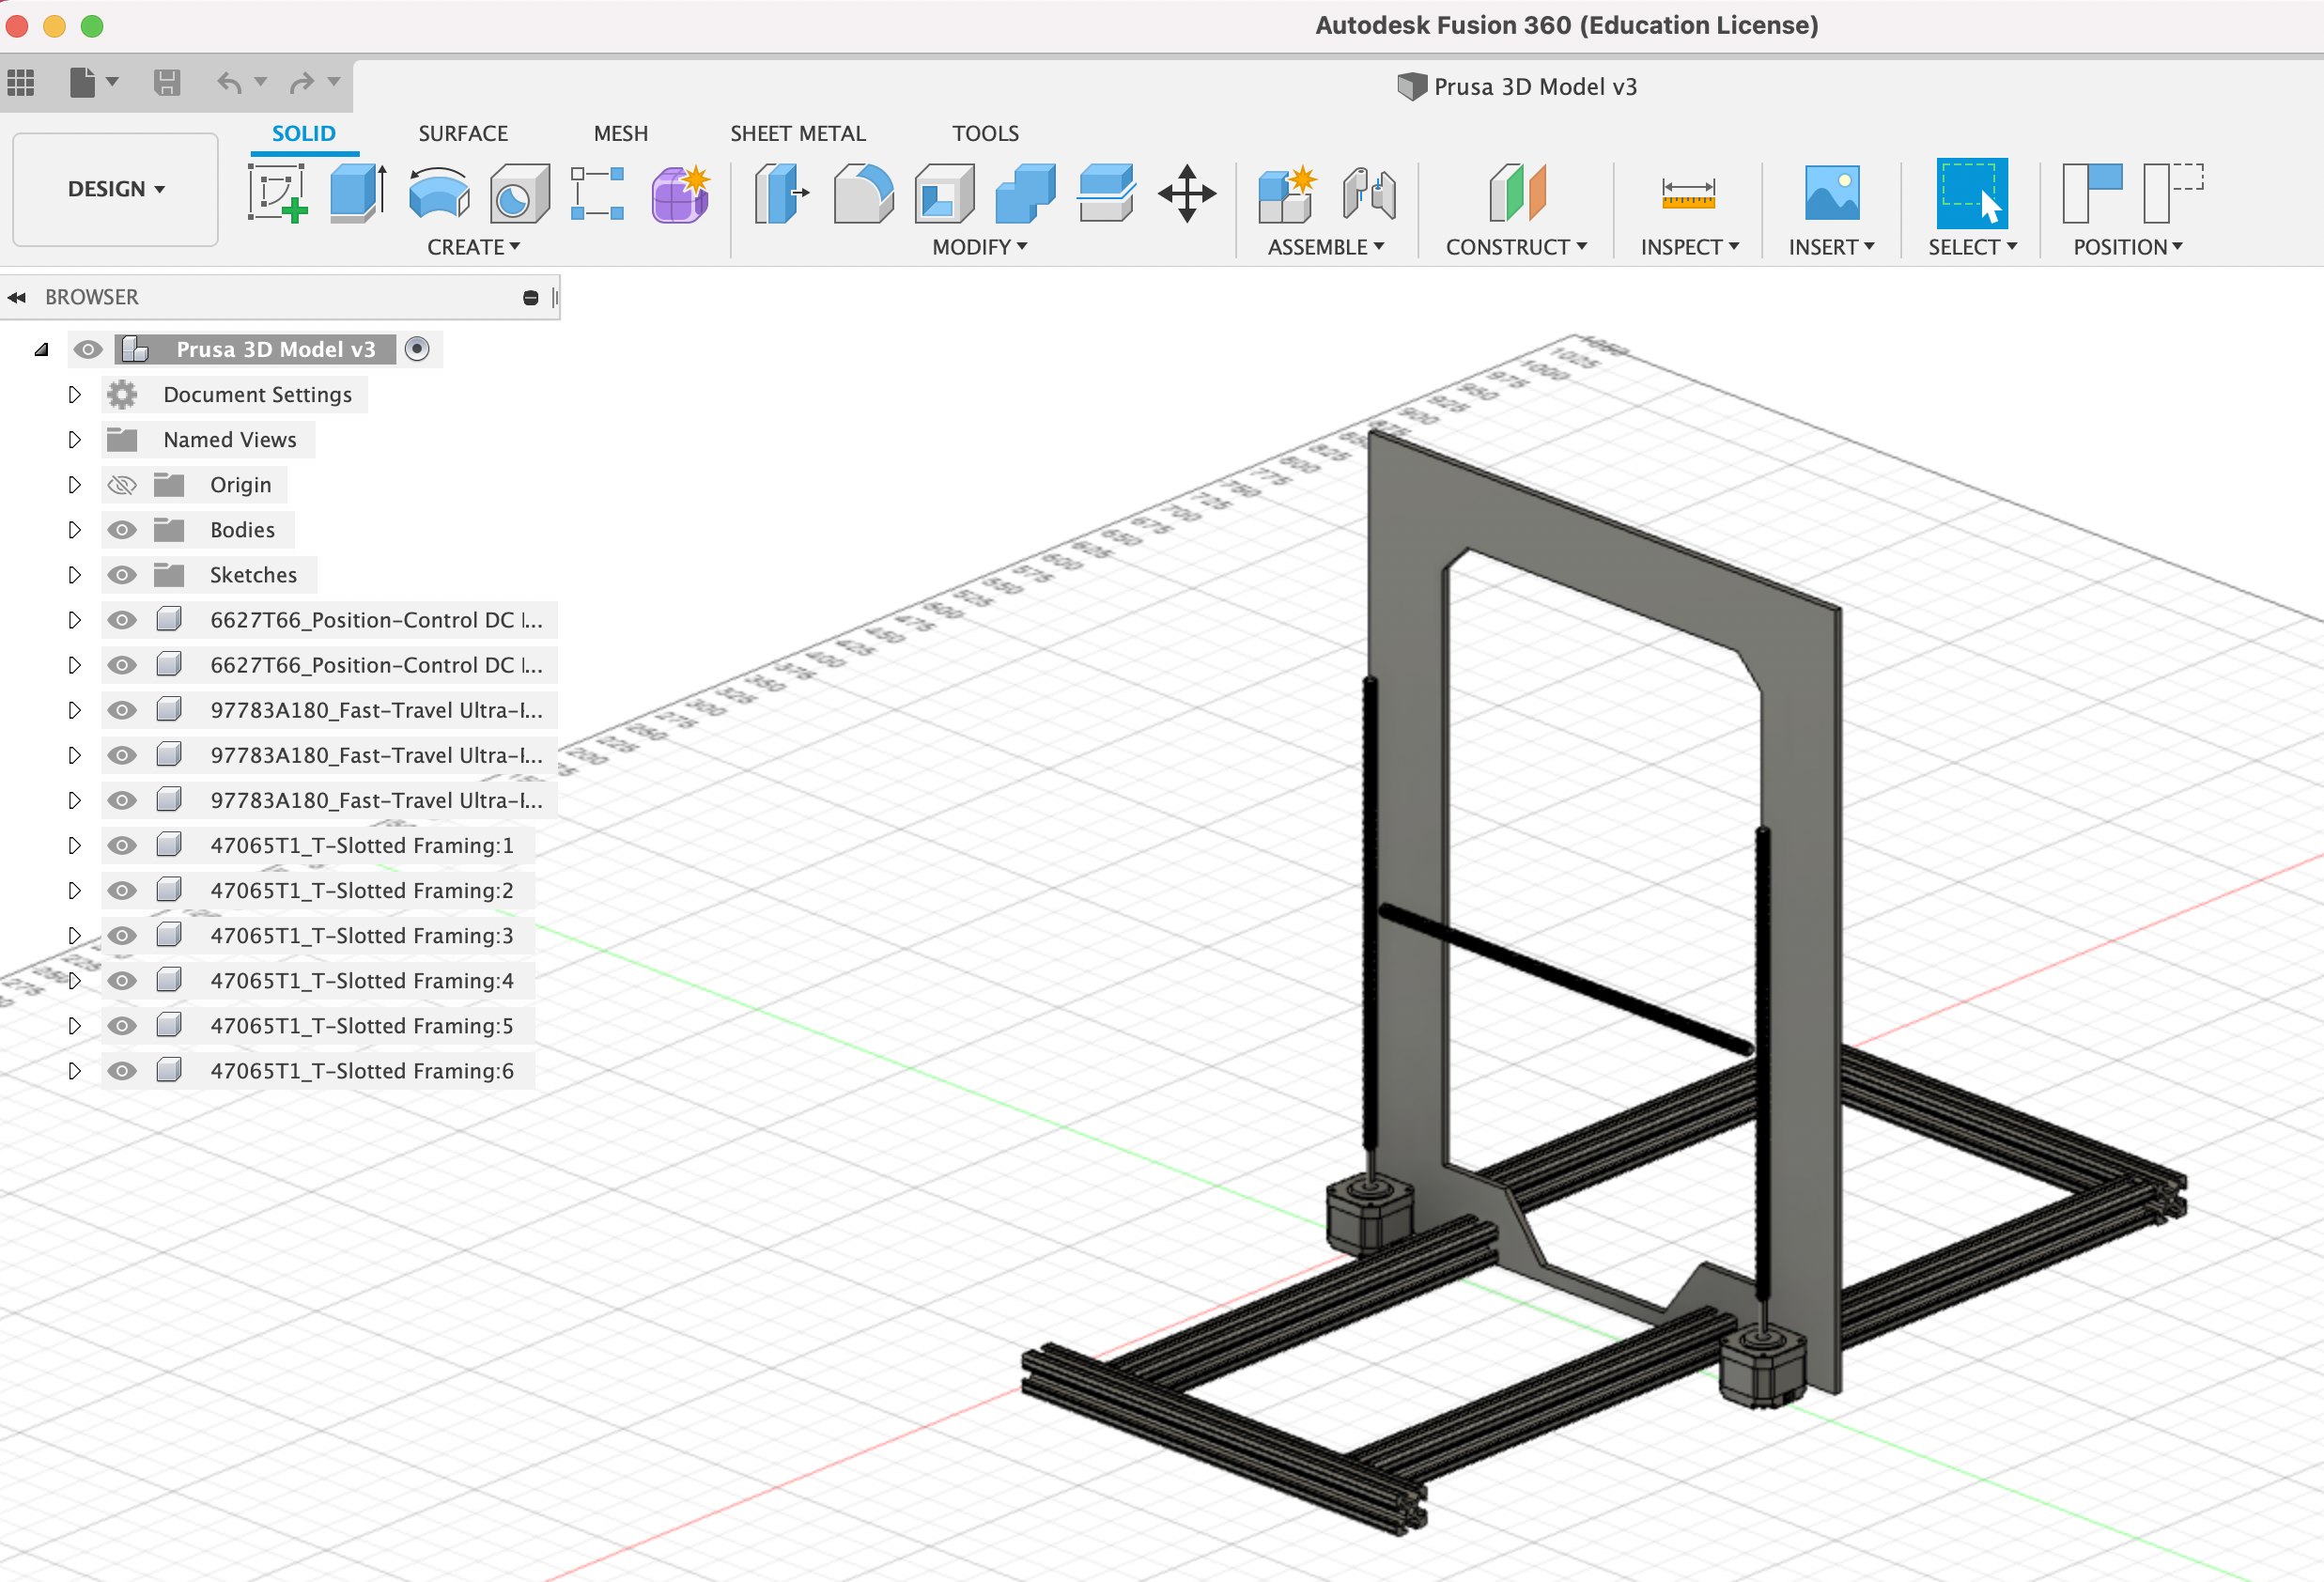
Task: Expand Origin folder node
Action: (74, 485)
